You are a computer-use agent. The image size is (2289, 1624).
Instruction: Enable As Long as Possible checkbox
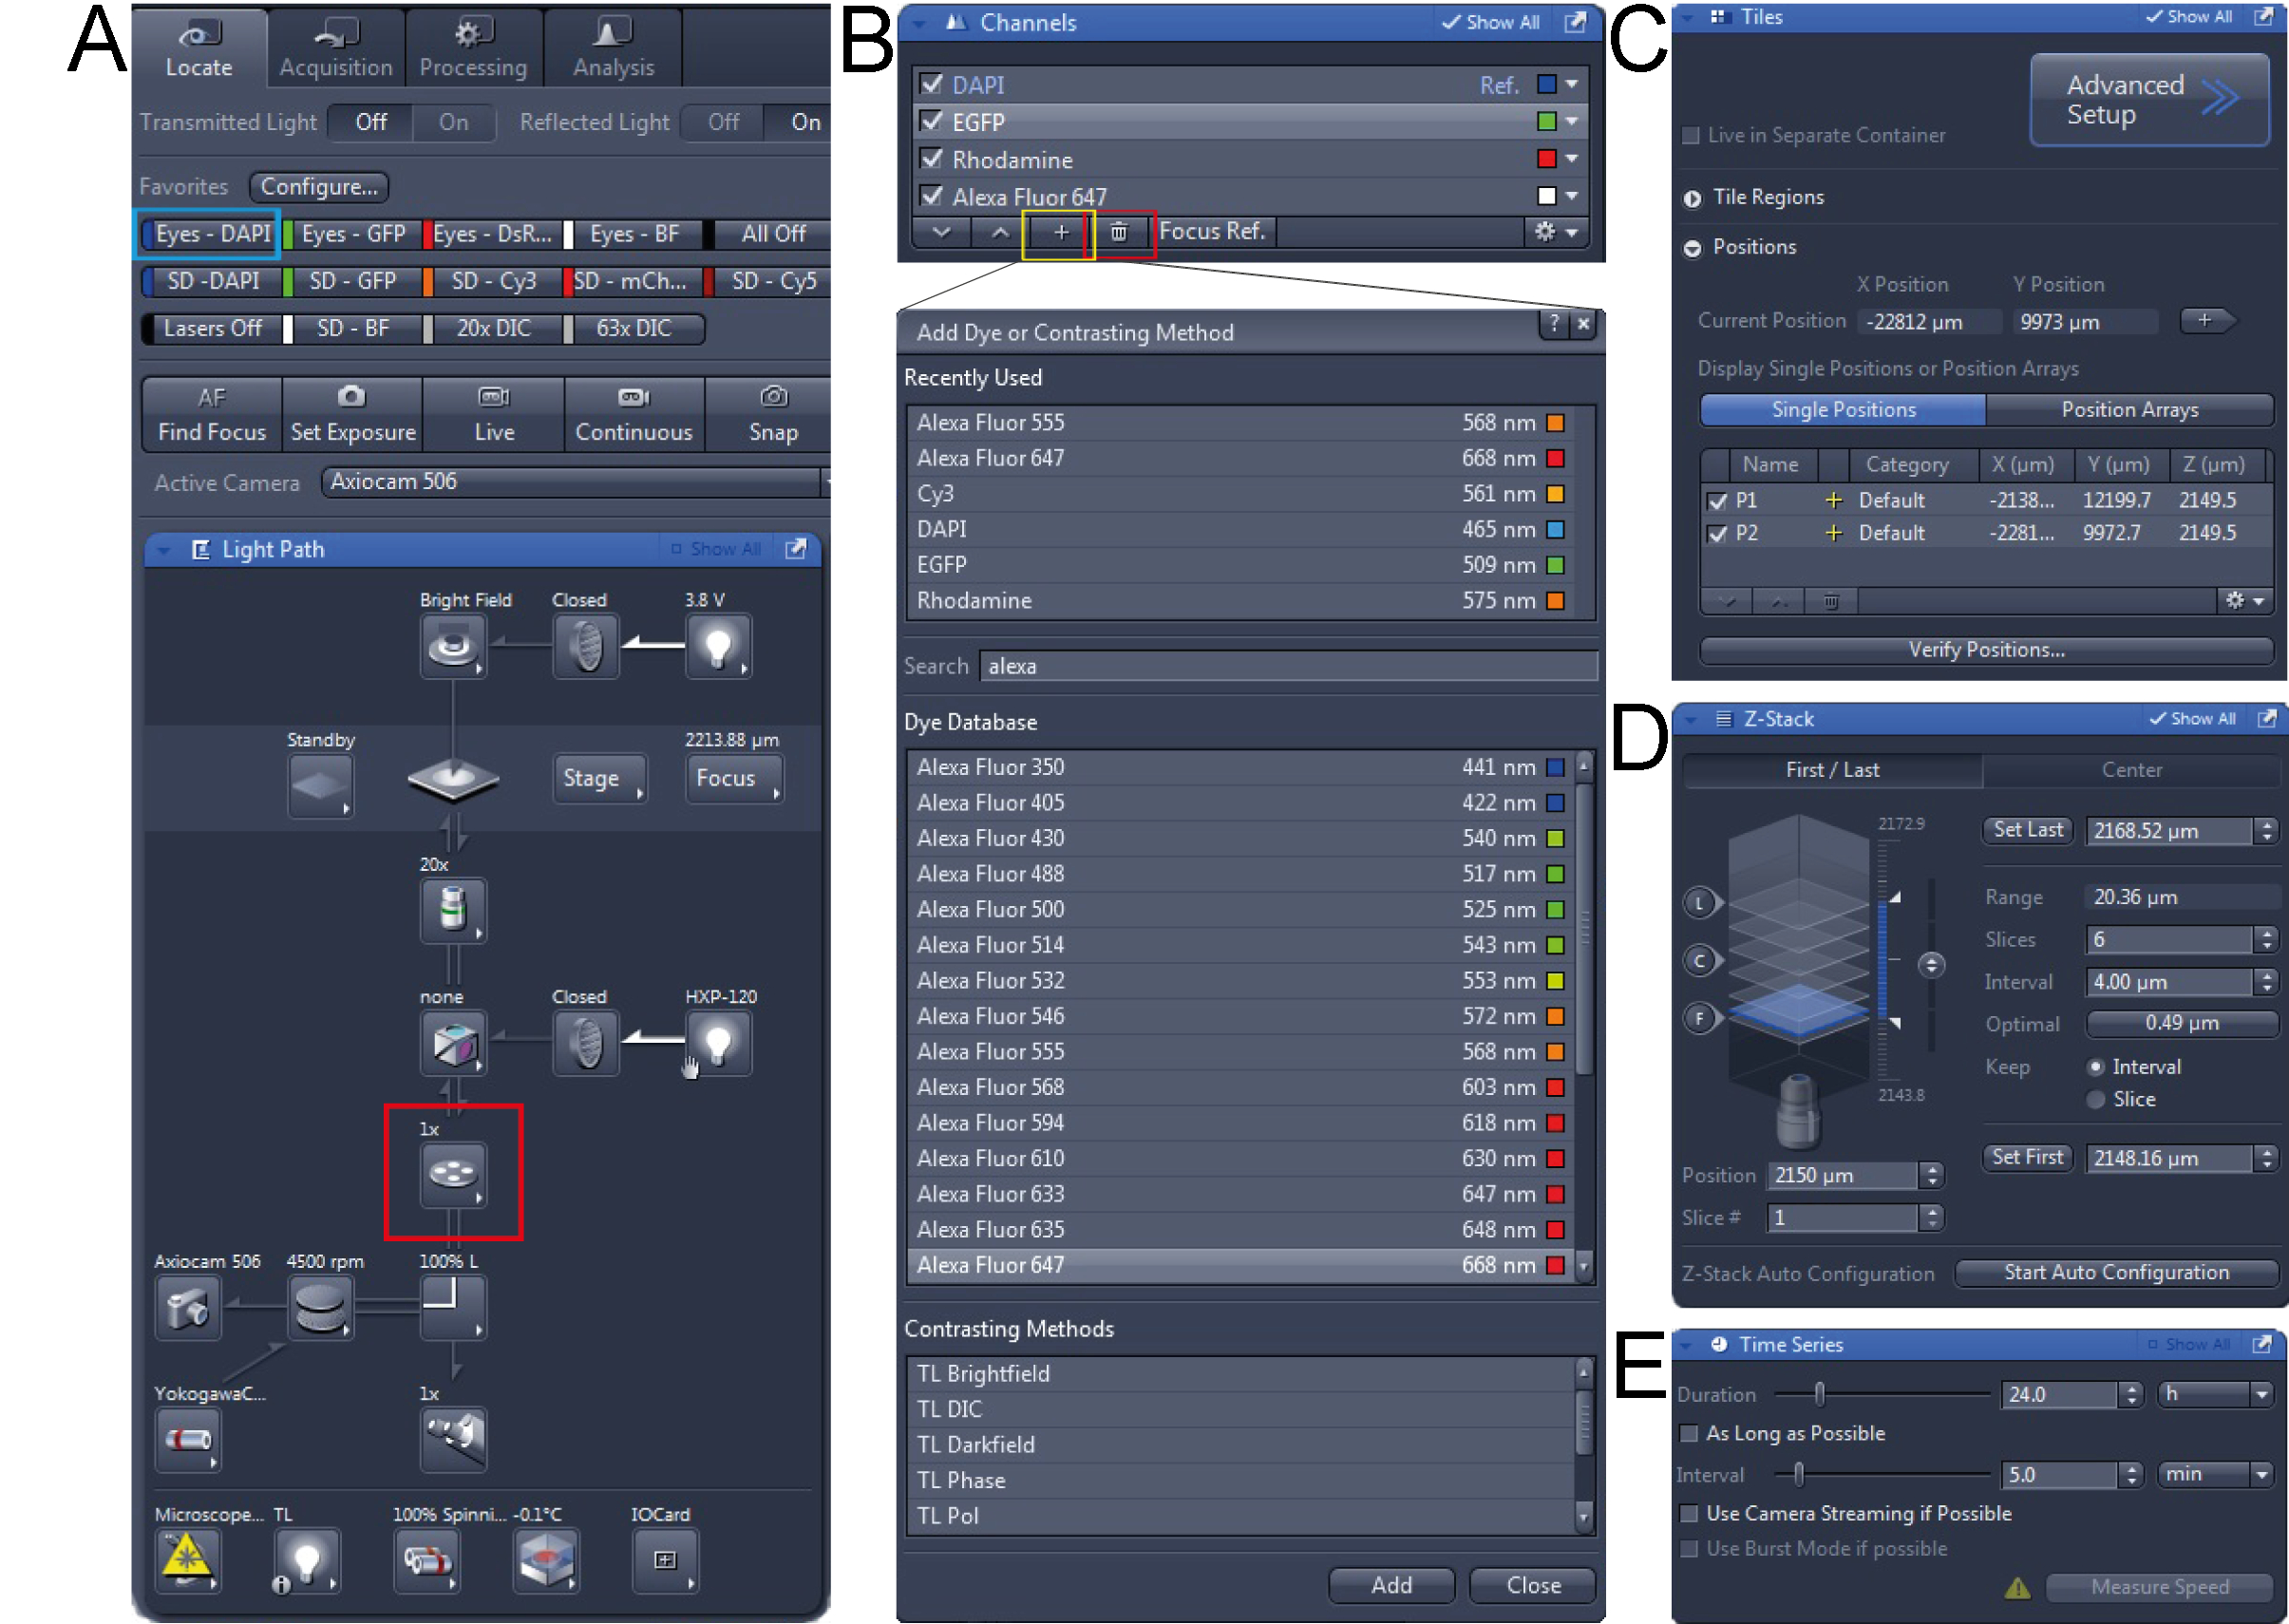point(1690,1433)
